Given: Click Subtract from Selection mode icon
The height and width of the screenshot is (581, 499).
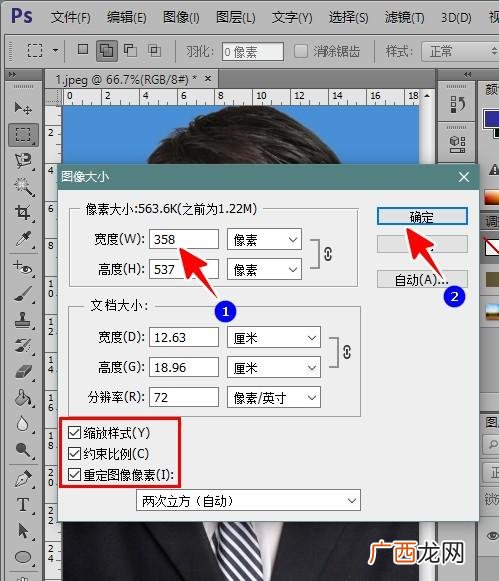Looking at the screenshot, I should point(130,50).
